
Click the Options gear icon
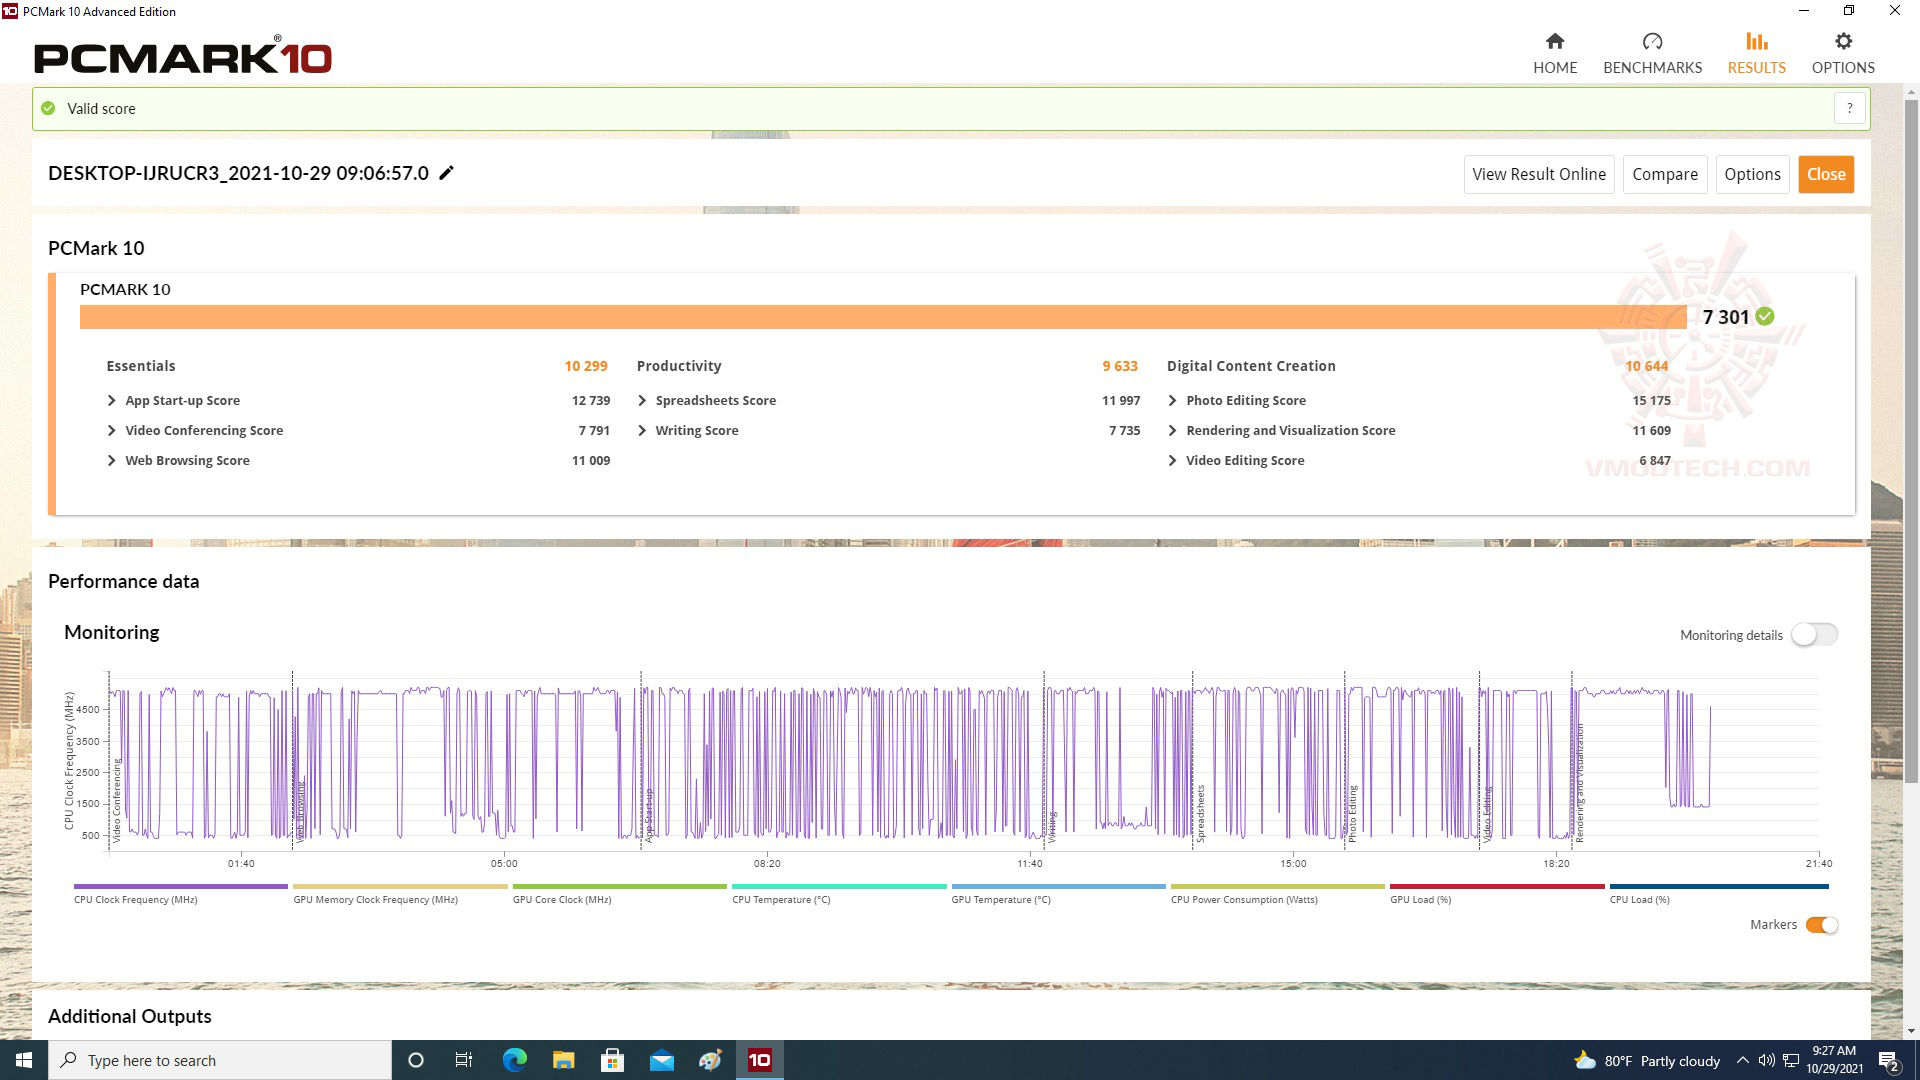click(x=1843, y=42)
